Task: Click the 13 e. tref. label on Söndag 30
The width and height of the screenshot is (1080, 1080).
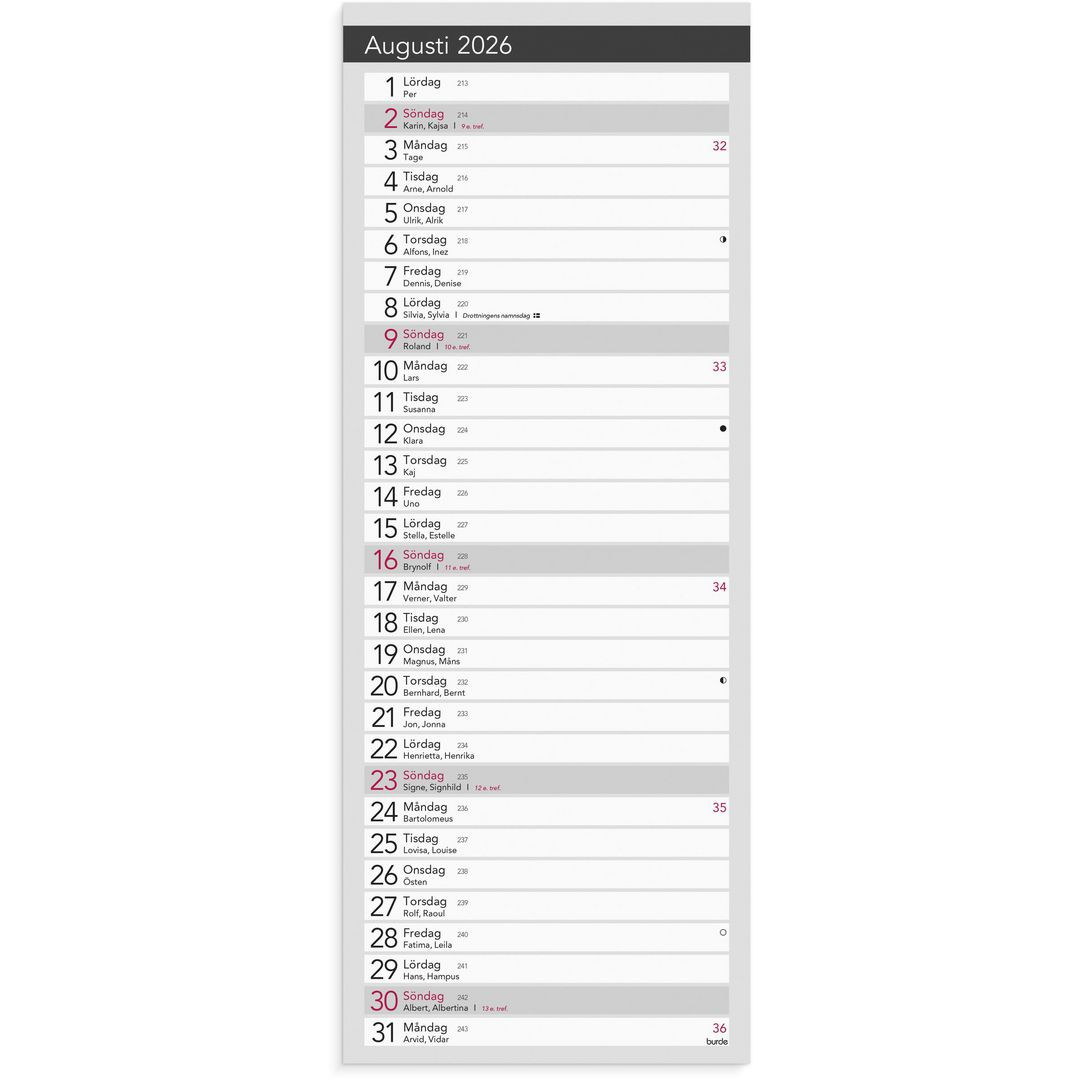Action: tap(495, 1008)
